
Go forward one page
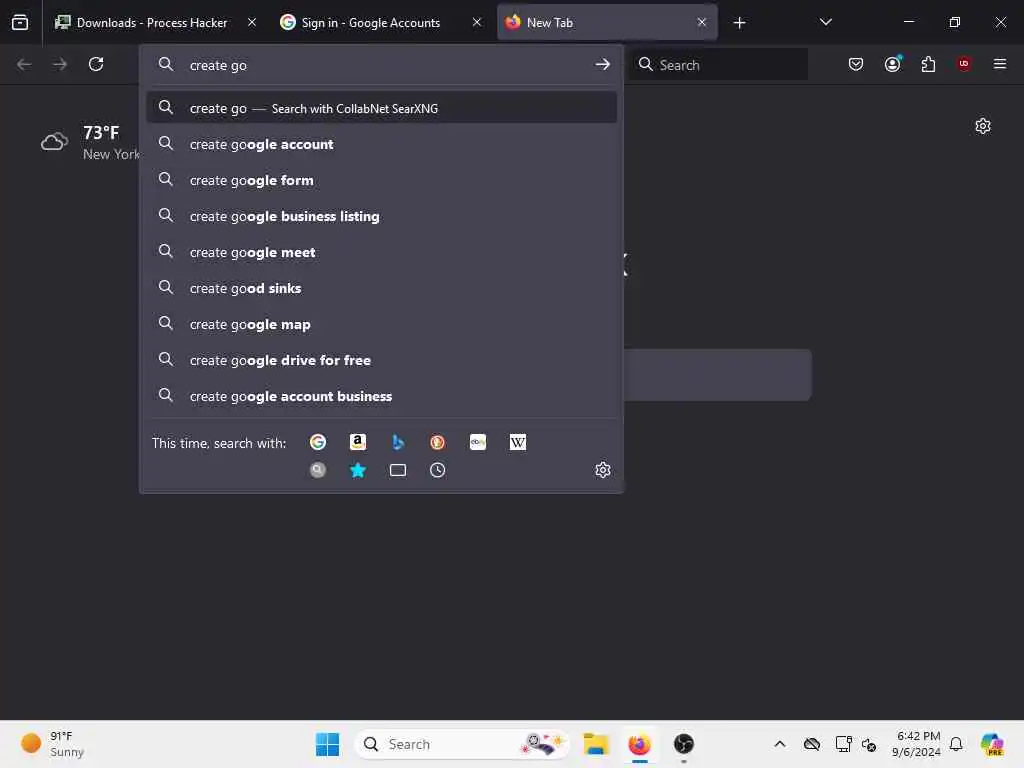pos(60,64)
